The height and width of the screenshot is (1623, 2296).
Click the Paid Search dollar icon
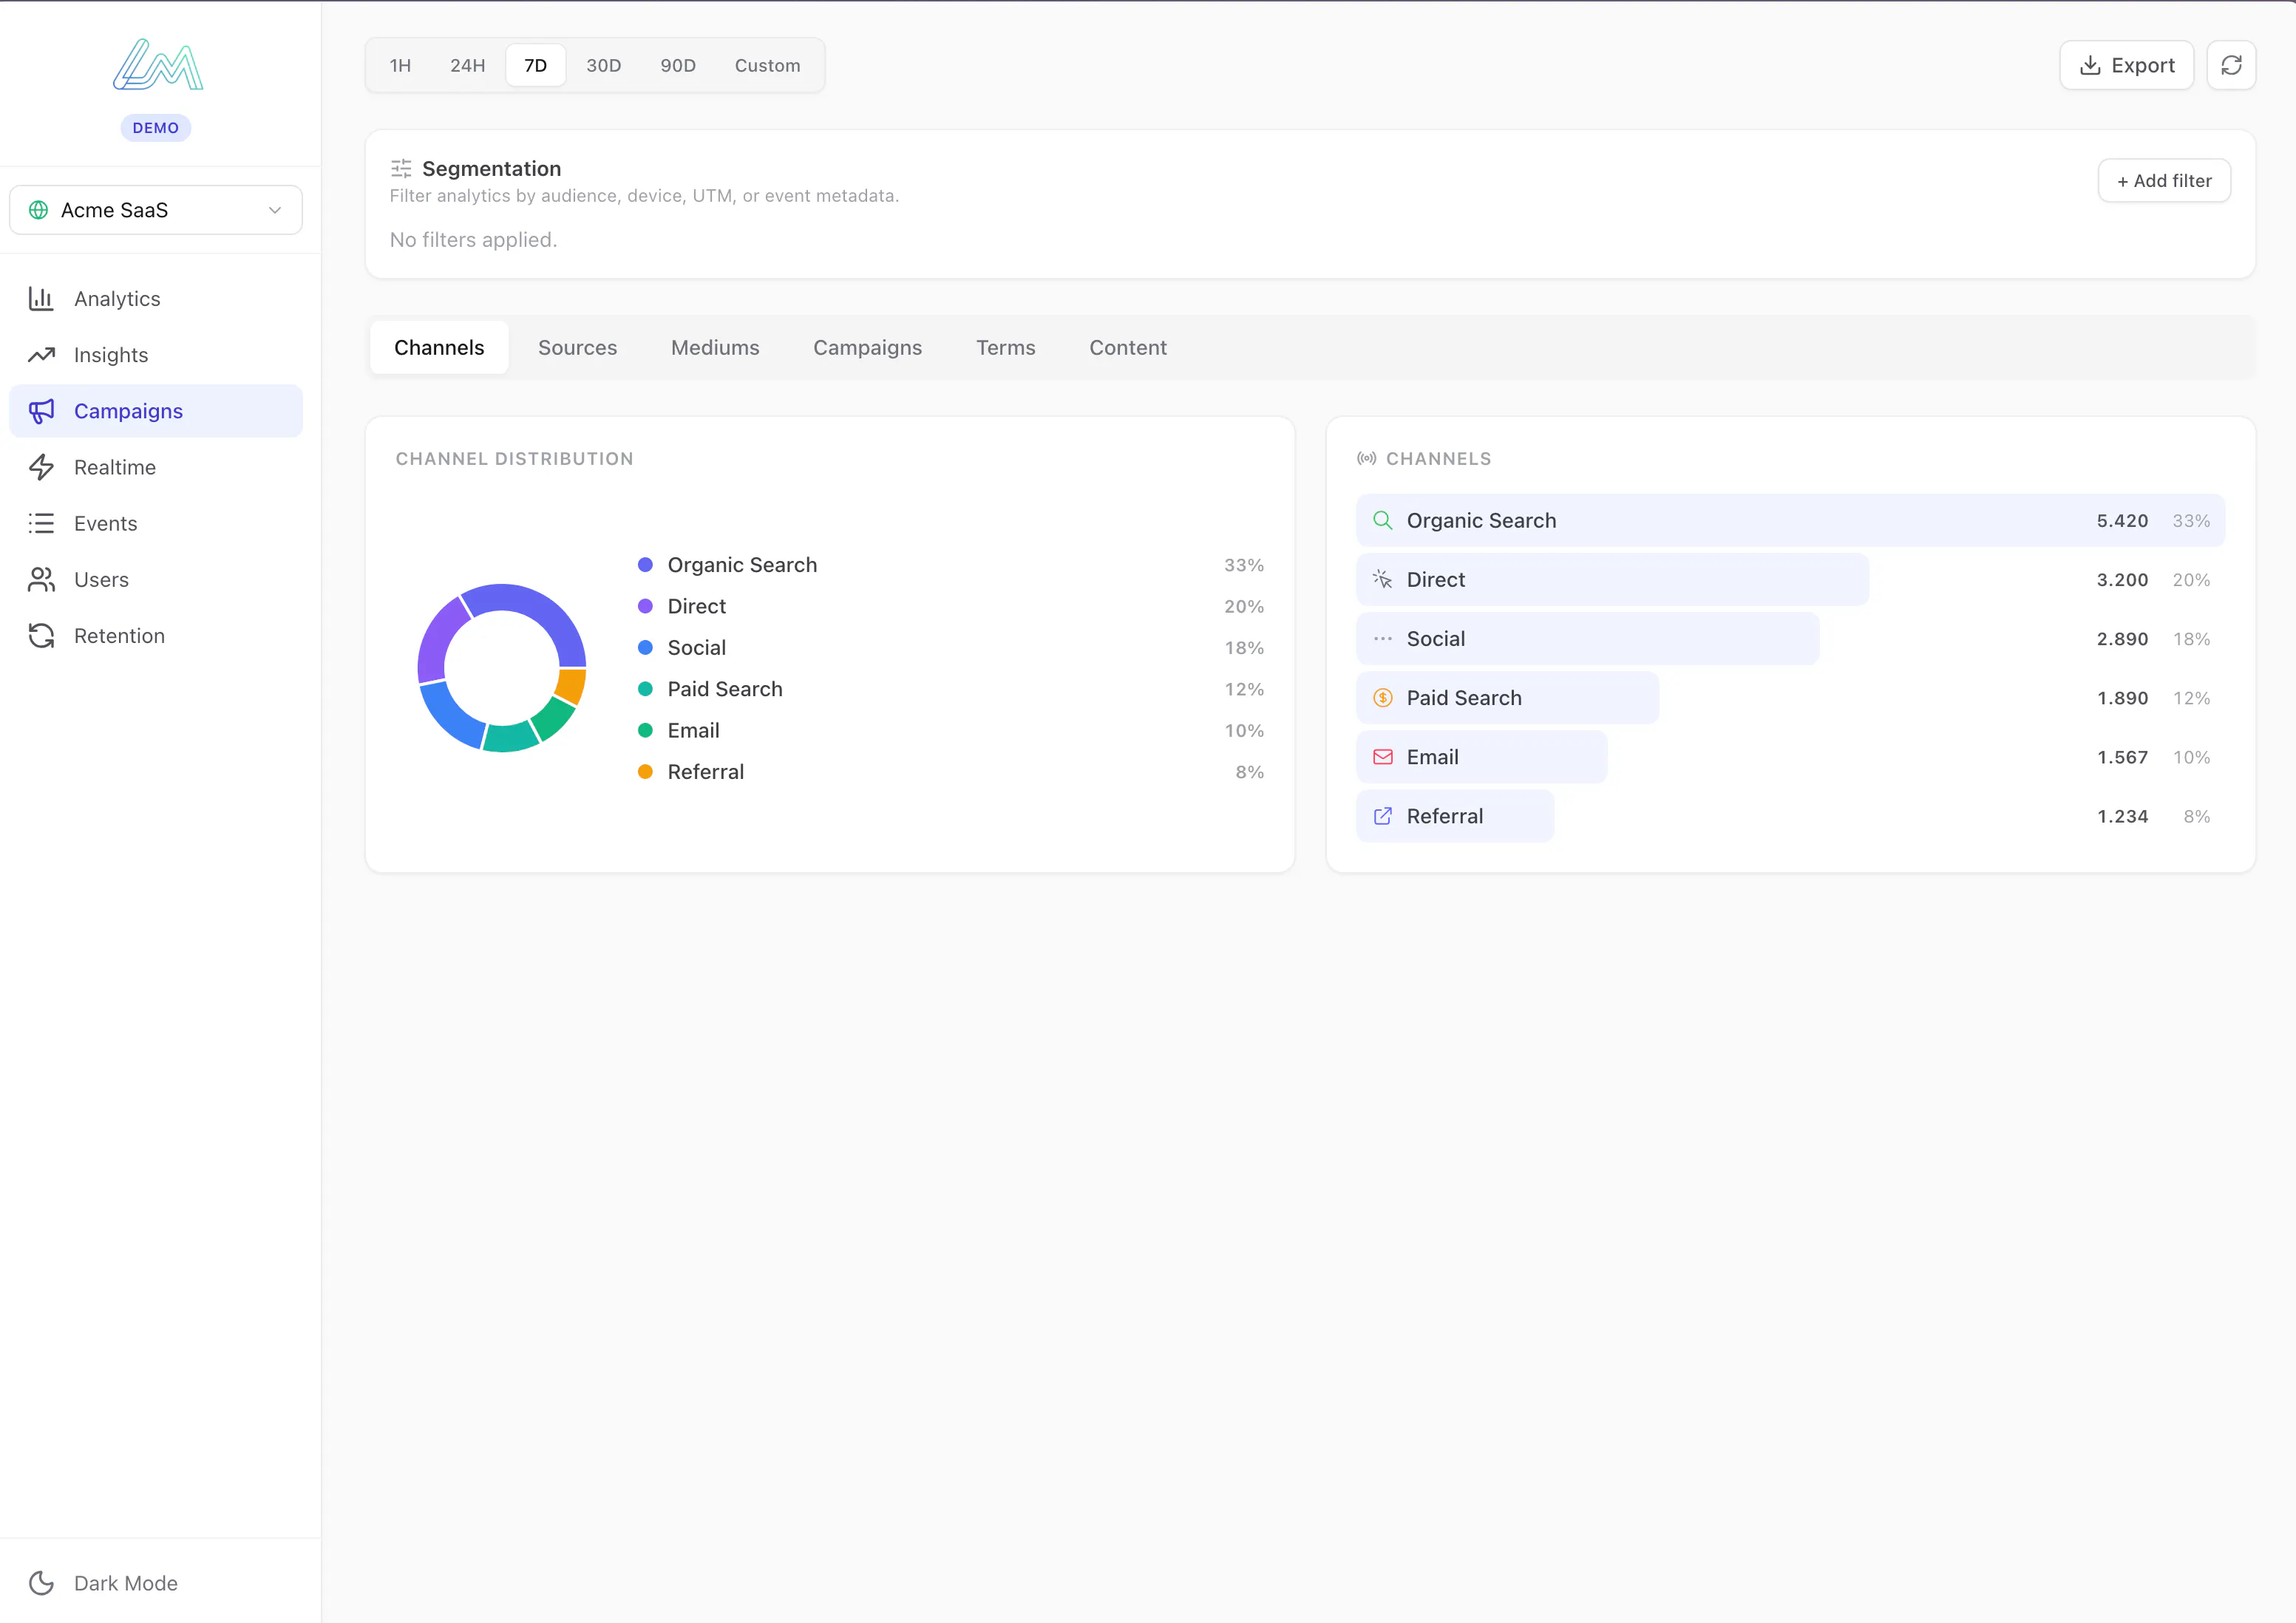(x=1382, y=698)
